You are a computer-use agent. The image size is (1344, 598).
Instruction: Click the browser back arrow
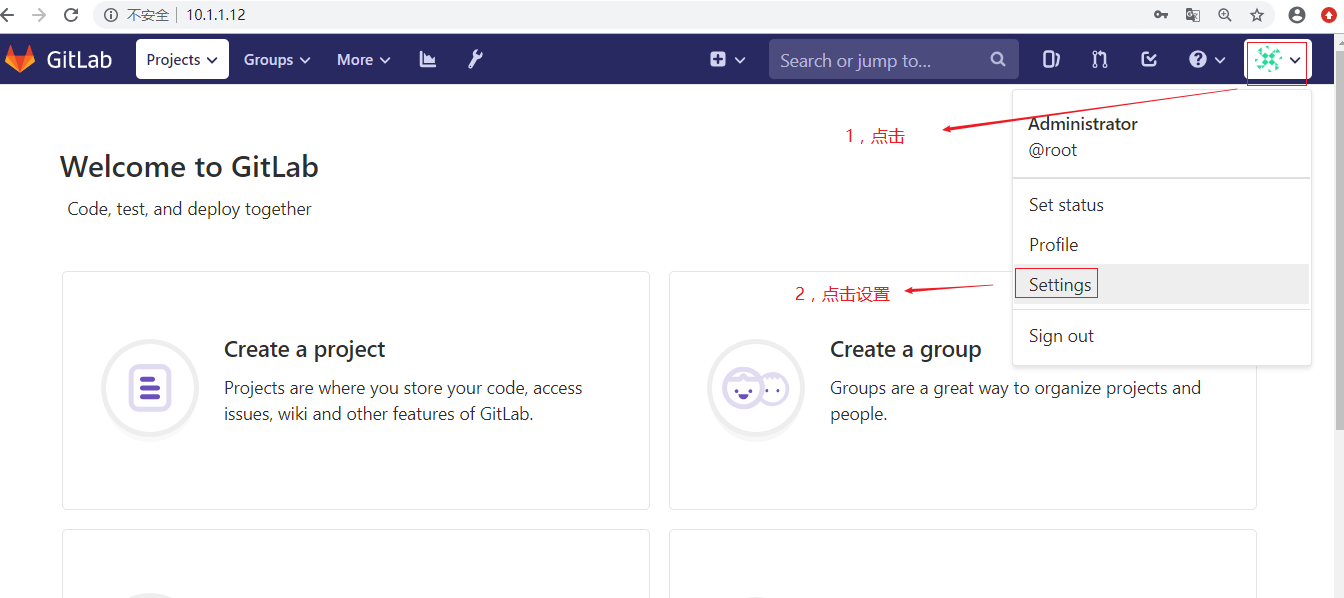point(8,15)
